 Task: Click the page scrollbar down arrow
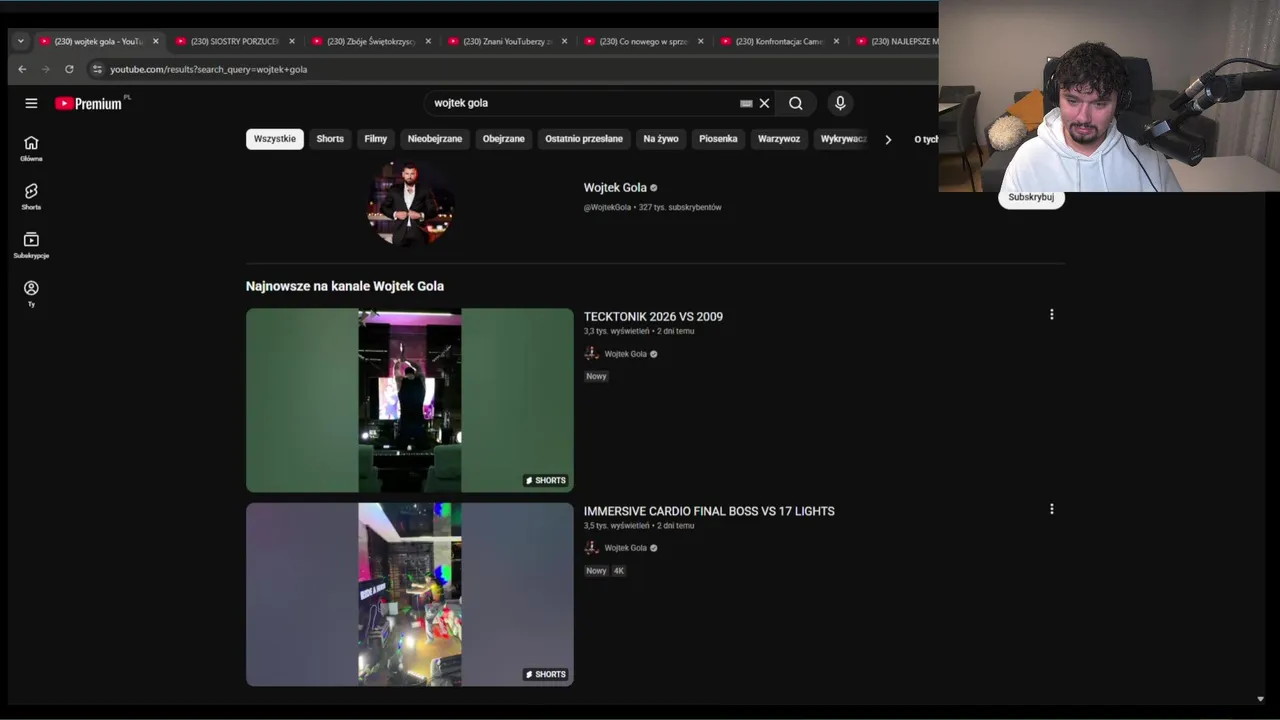coord(1260,699)
